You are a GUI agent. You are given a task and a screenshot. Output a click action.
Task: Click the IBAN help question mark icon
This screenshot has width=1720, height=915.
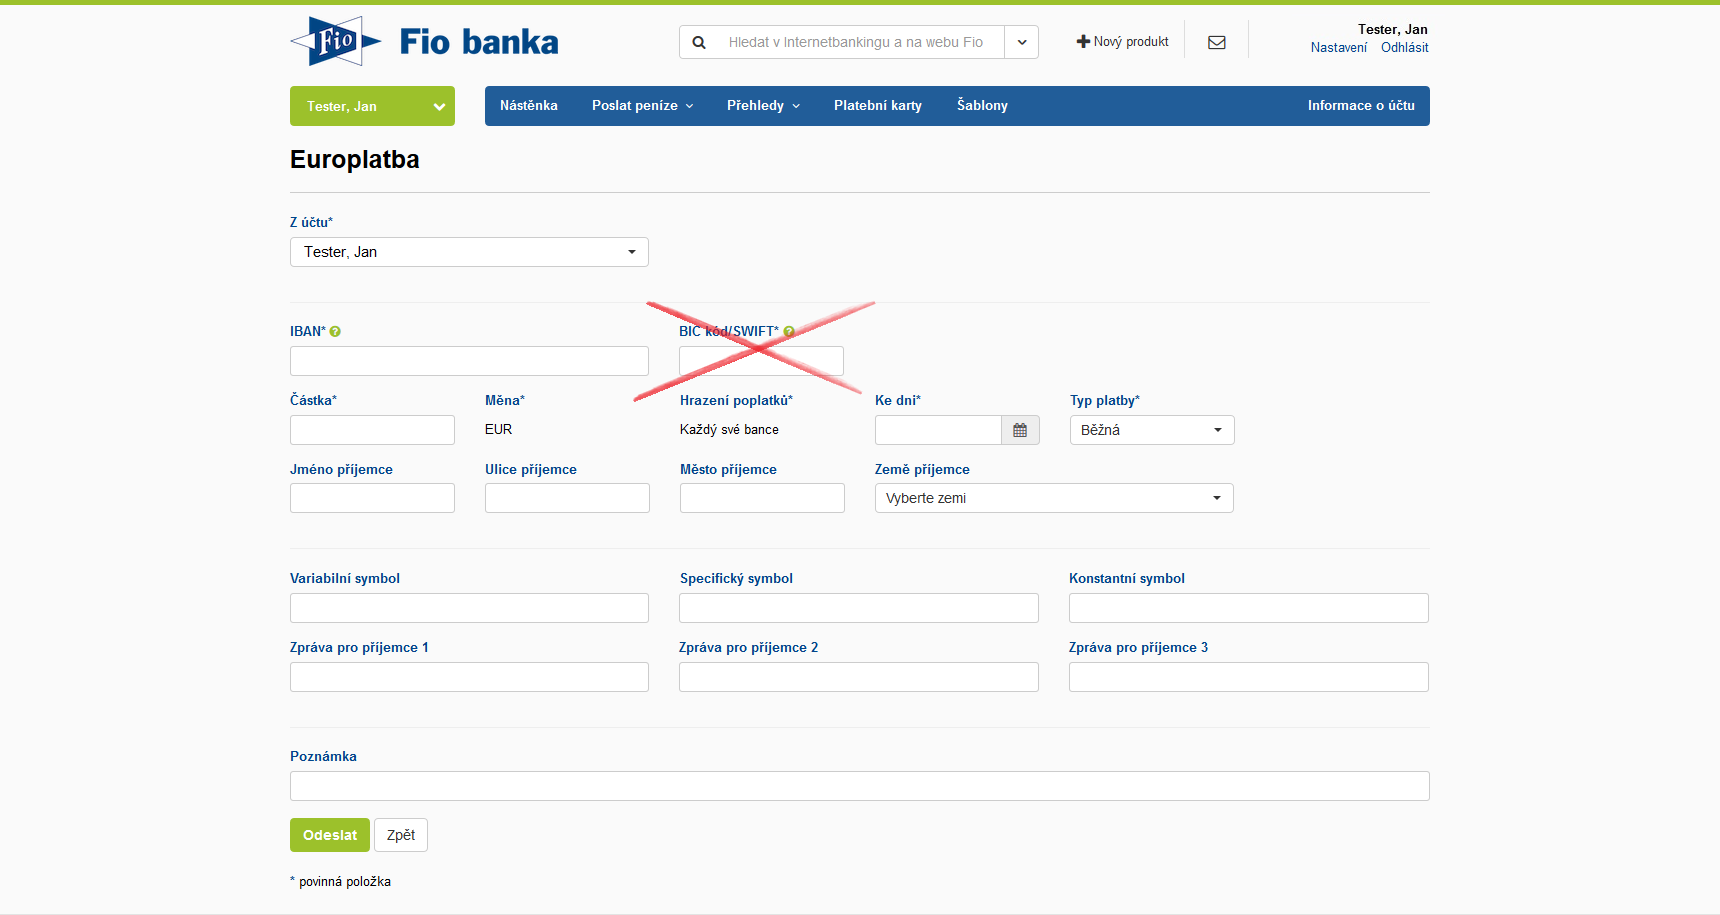tap(335, 331)
